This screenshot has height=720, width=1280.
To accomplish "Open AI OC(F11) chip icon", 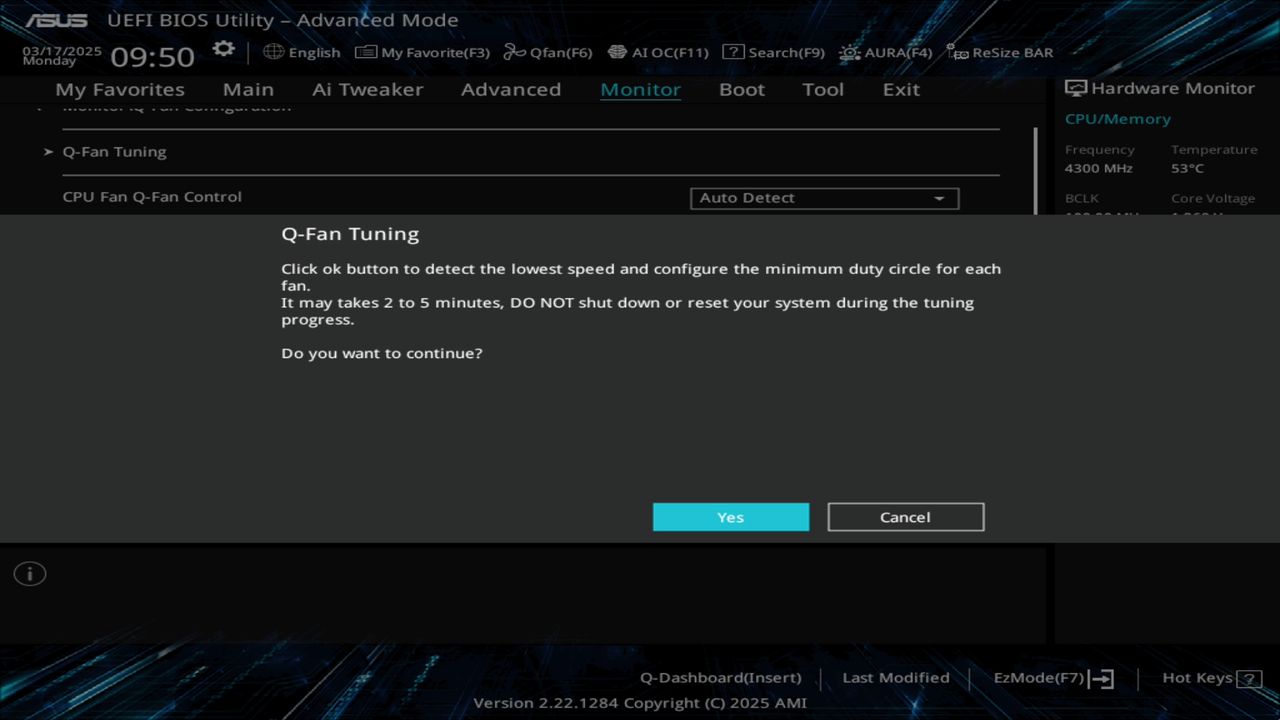I will click(617, 52).
